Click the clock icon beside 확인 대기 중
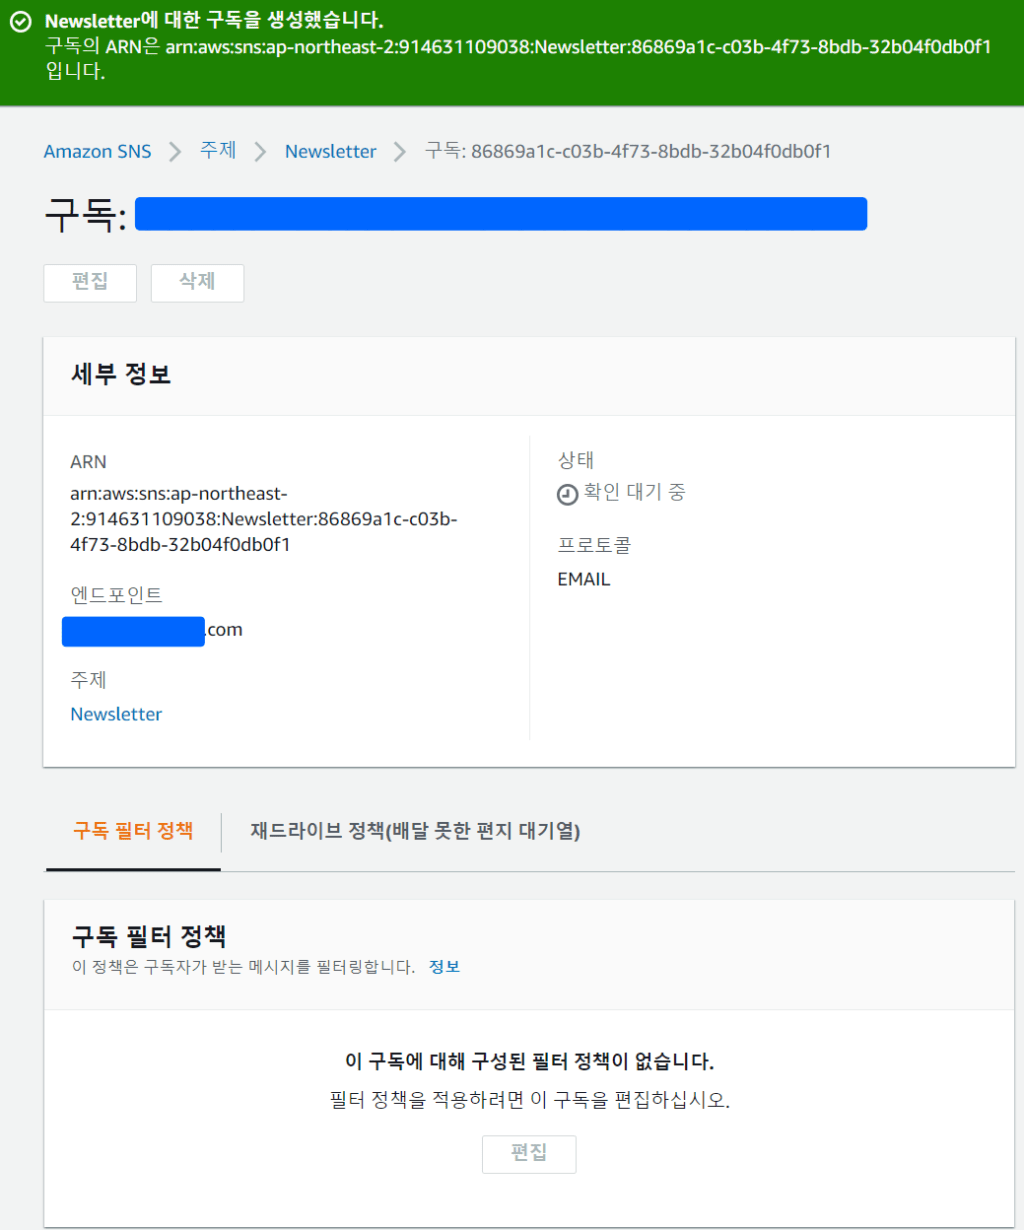The height and width of the screenshot is (1230, 1024). 566,492
